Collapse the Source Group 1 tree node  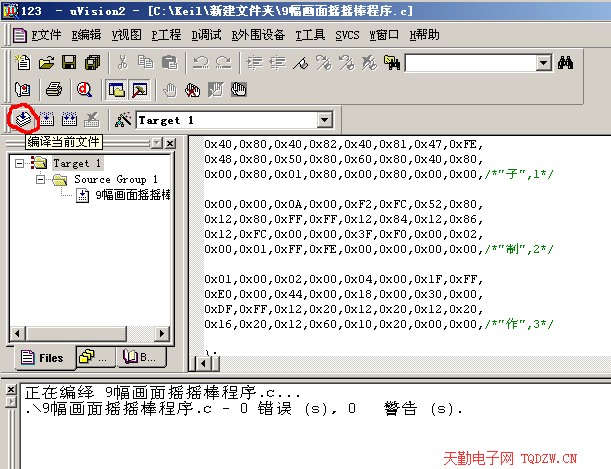pyautogui.click(x=40, y=180)
